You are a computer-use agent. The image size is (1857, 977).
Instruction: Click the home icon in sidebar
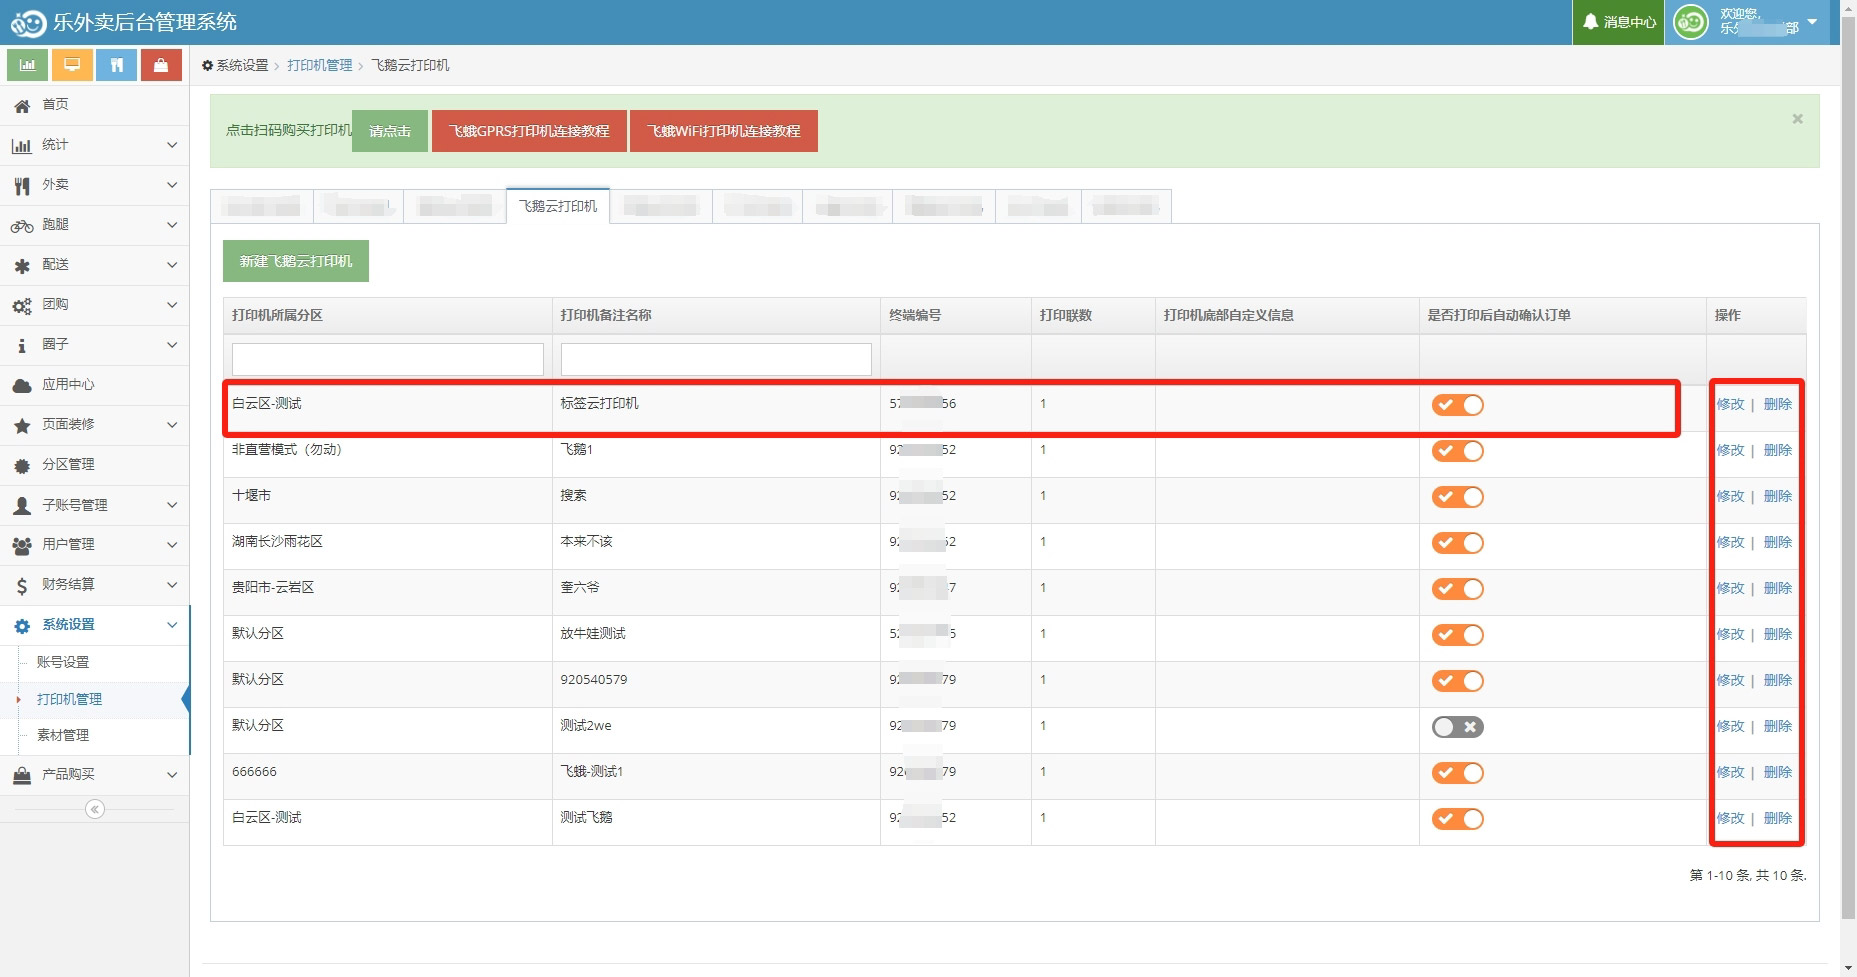click(22, 105)
